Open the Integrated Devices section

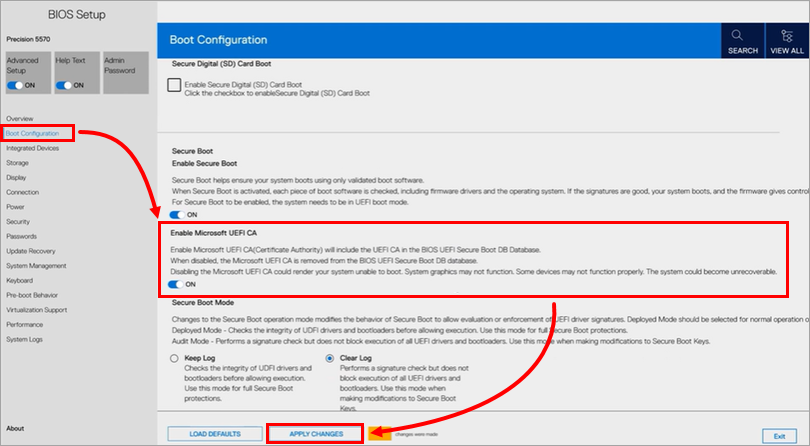click(x=32, y=147)
